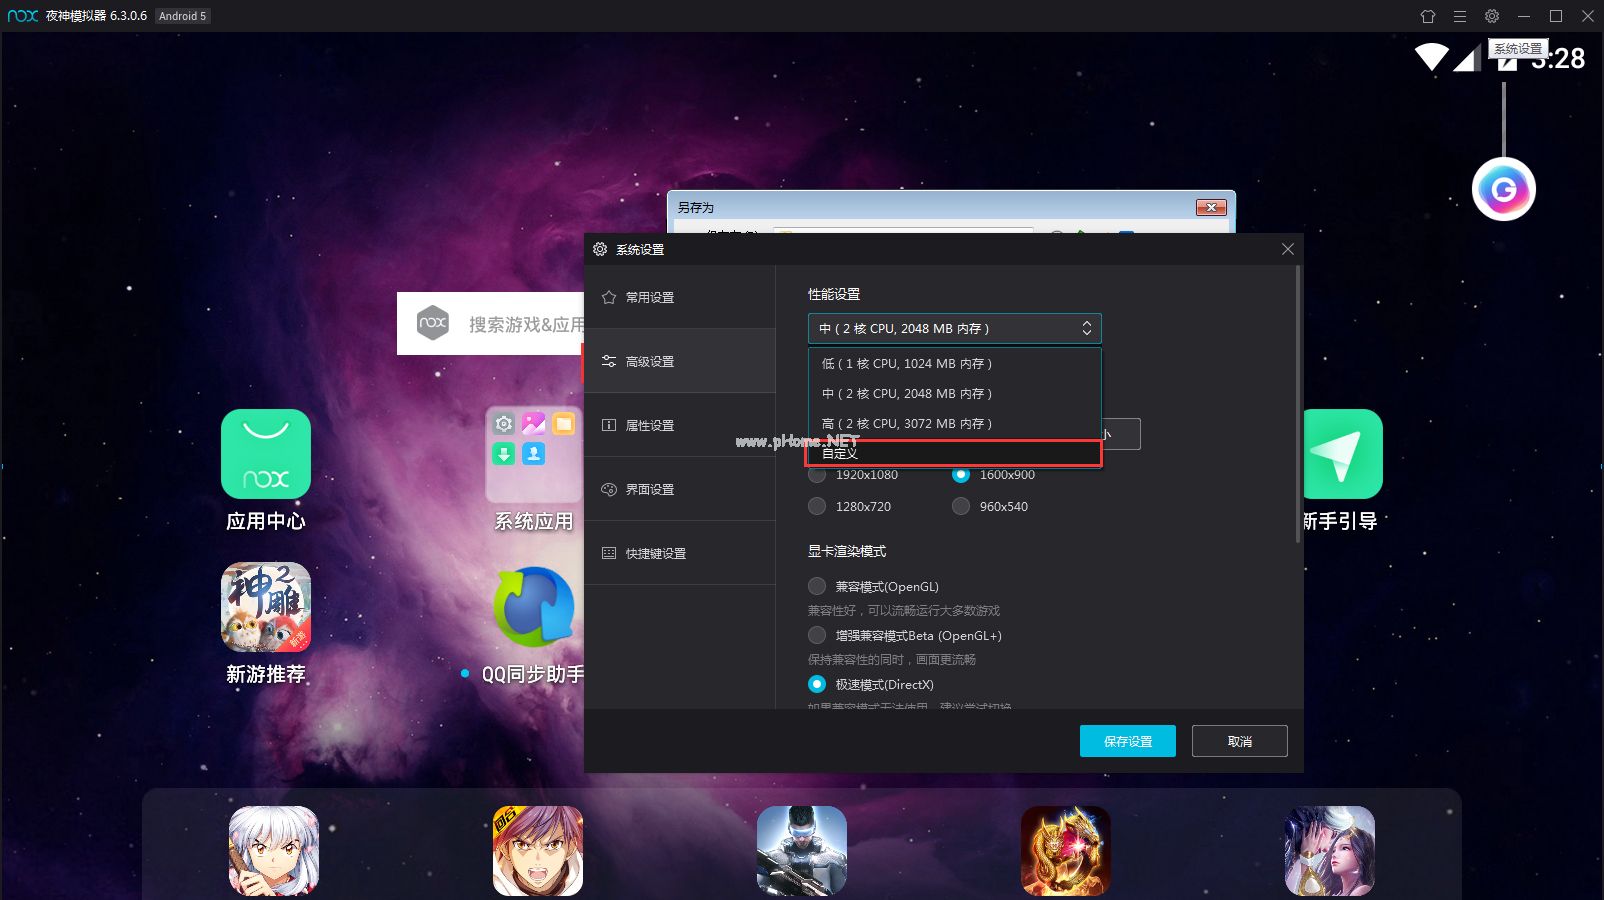Switch to 属性设置 tab

(680, 425)
